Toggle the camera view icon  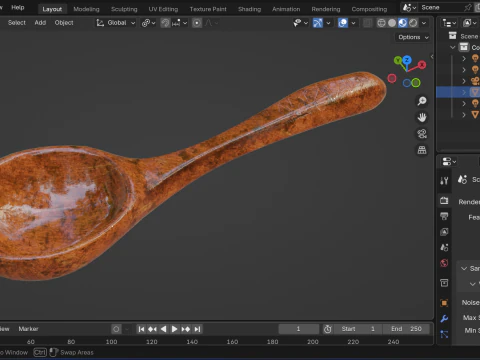[422, 134]
